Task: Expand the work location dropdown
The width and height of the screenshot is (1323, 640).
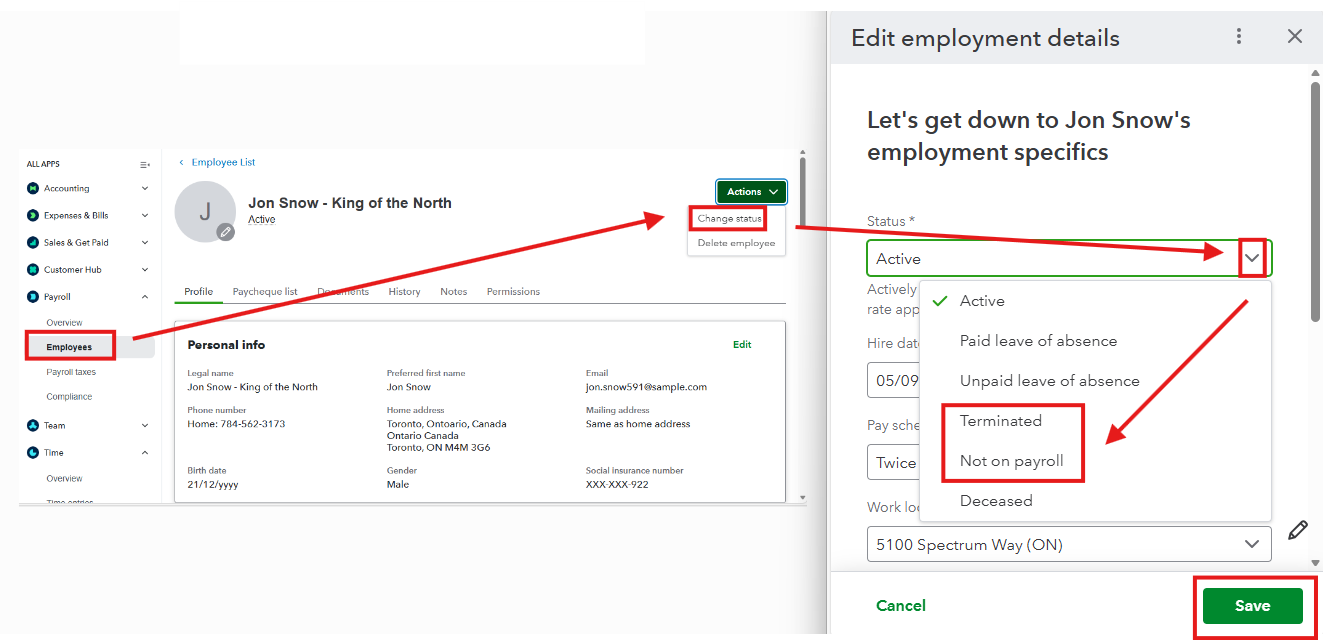Action: point(1251,544)
